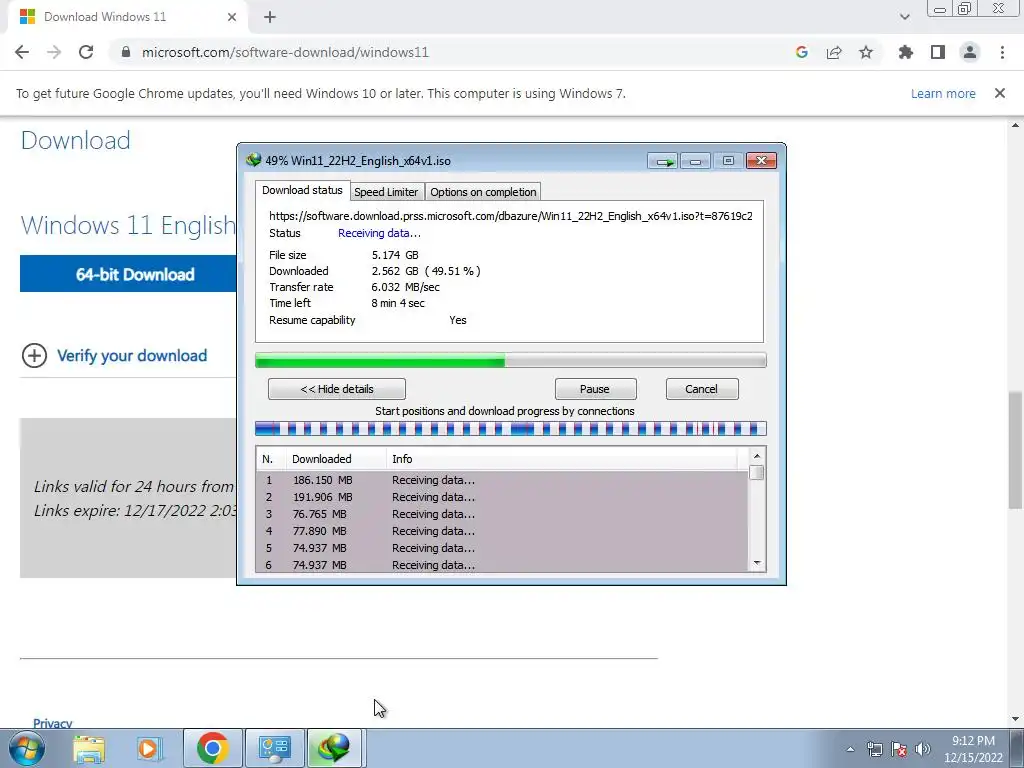Image resolution: width=1024 pixels, height=768 pixels.
Task: Pause the ISO download
Action: (x=595, y=389)
